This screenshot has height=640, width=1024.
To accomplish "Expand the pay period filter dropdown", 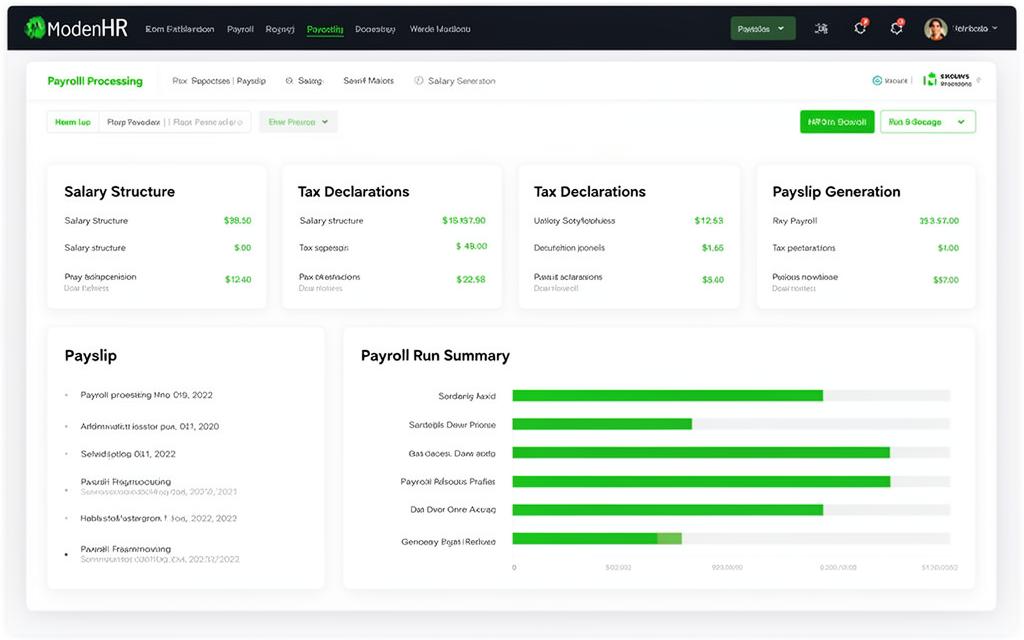I will click(x=299, y=121).
